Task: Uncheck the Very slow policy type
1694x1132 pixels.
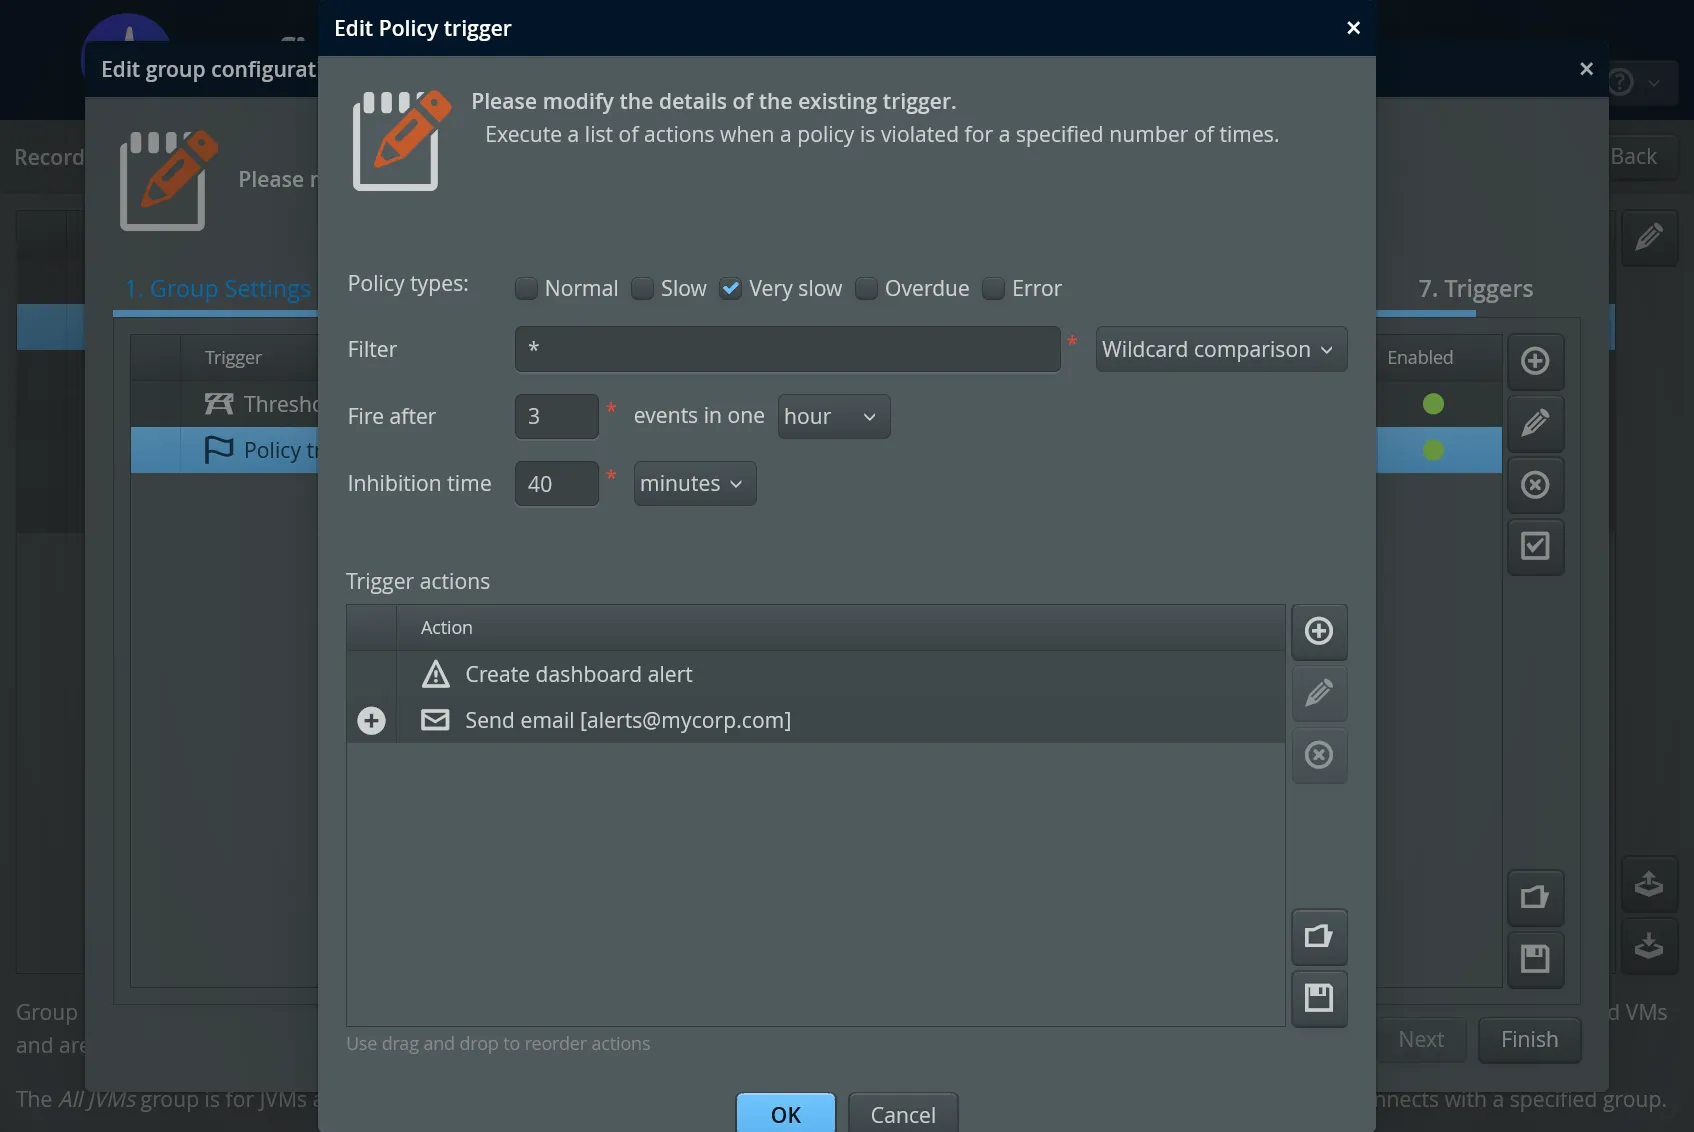Action: click(731, 288)
